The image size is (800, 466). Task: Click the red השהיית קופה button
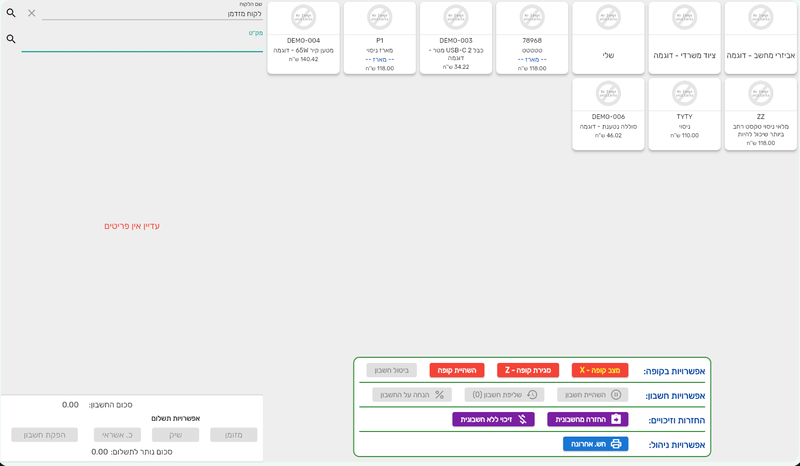tap(457, 370)
